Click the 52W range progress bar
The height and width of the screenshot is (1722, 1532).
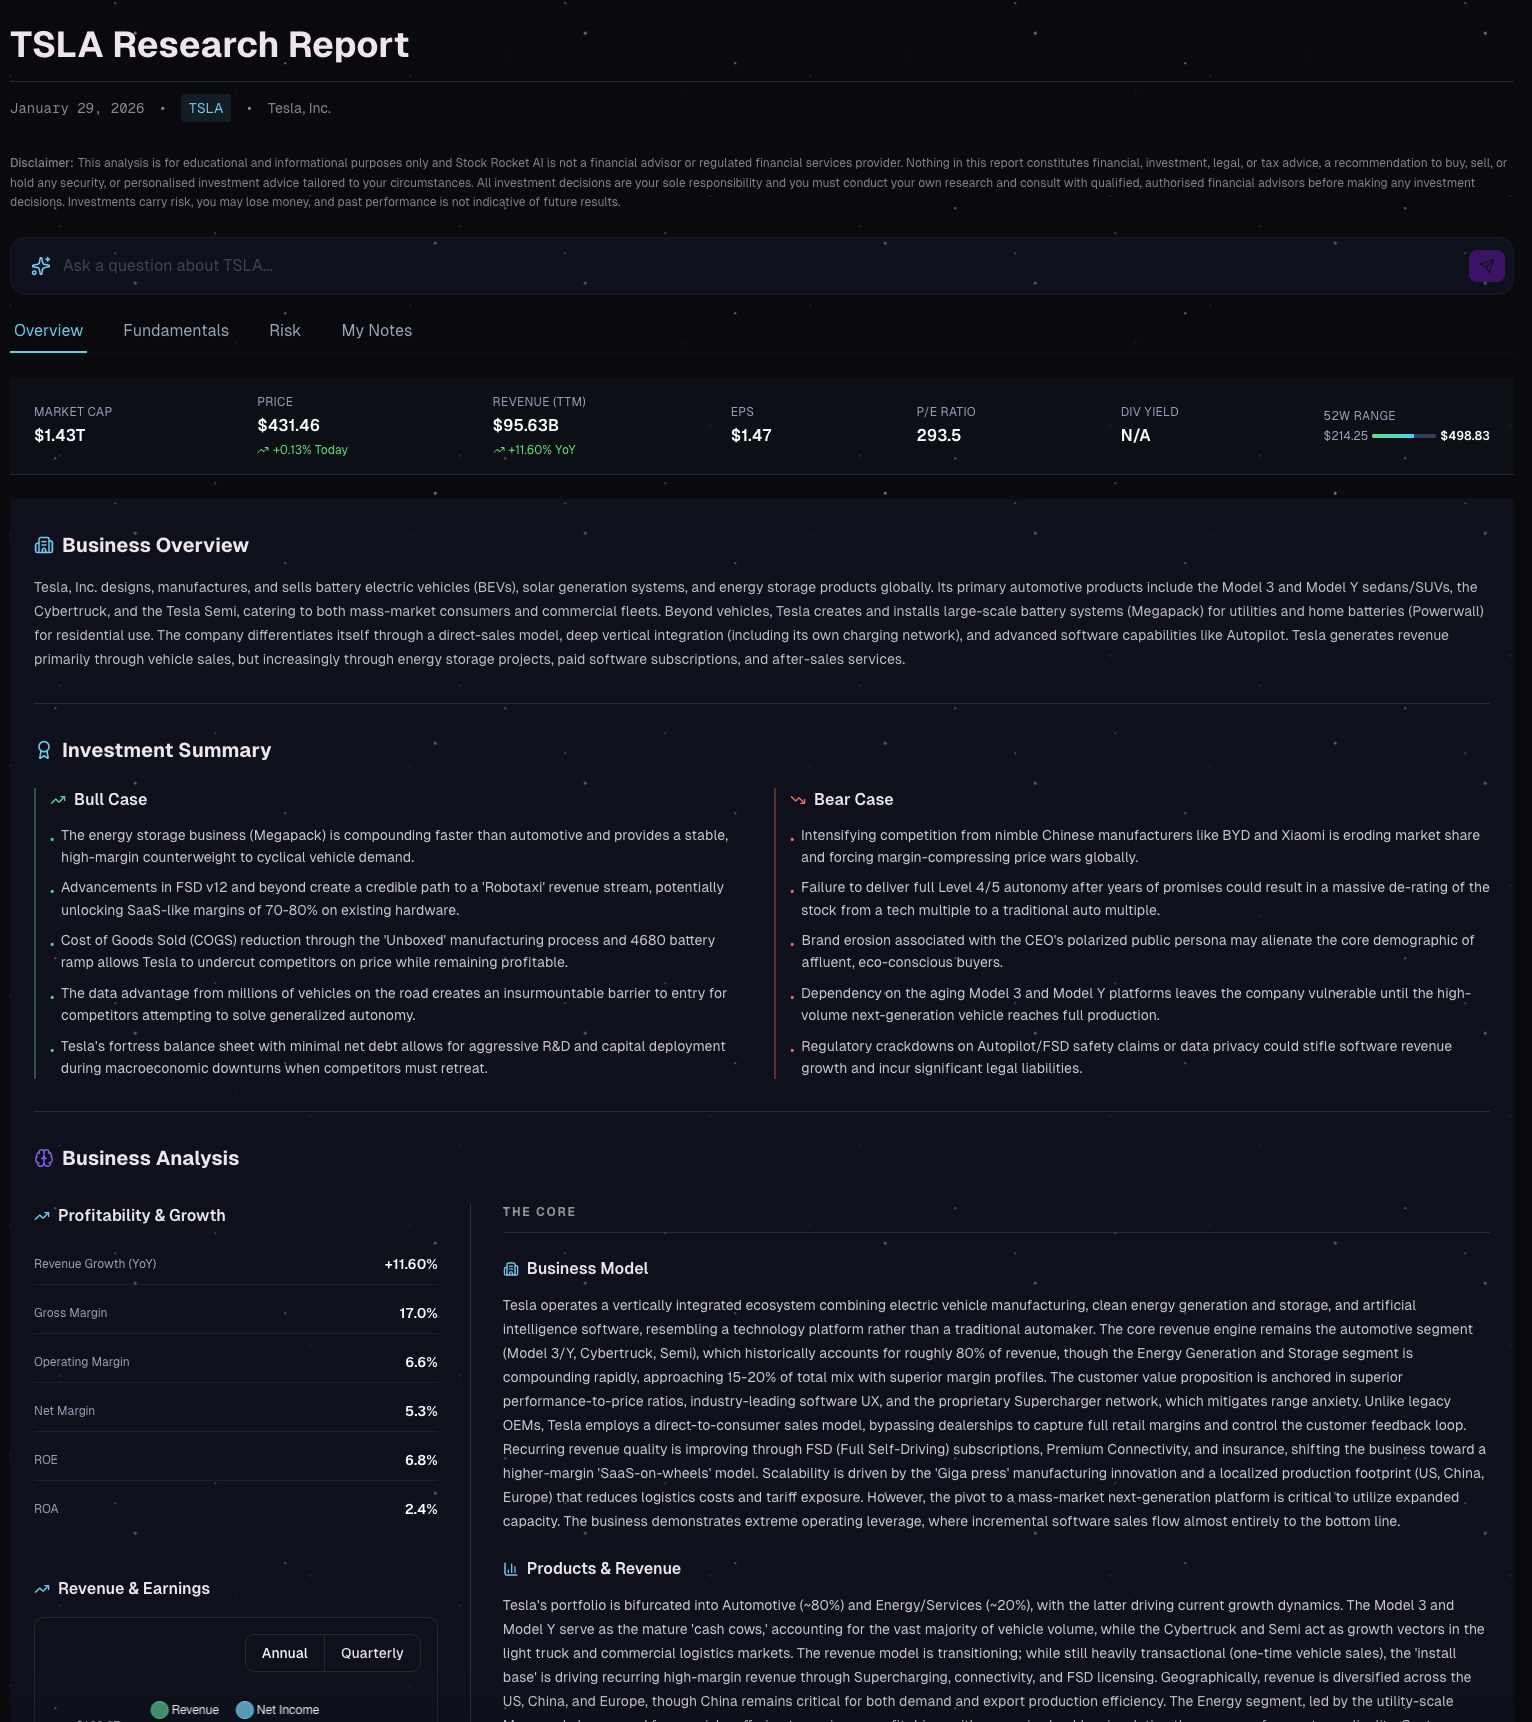click(1404, 436)
